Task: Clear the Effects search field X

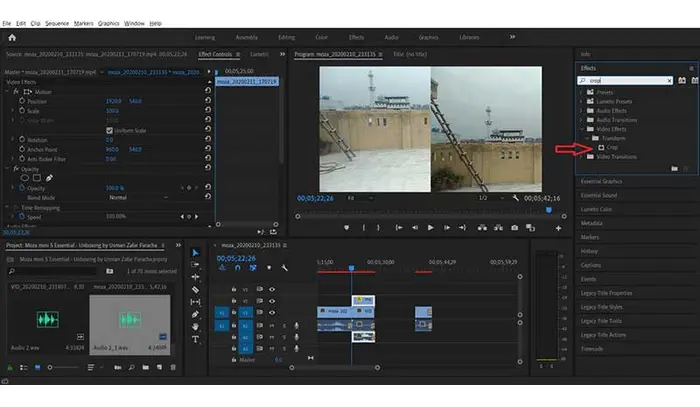Action: [x=669, y=80]
